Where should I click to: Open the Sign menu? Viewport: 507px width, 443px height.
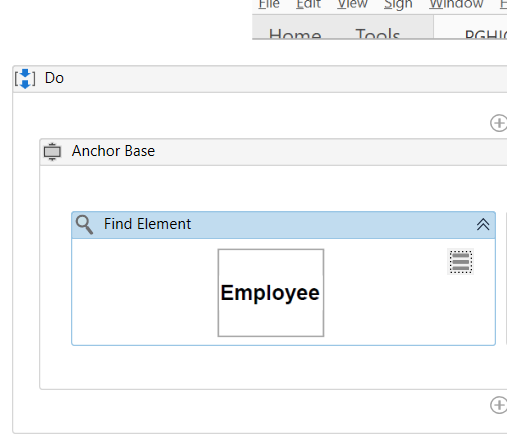[398, 5]
